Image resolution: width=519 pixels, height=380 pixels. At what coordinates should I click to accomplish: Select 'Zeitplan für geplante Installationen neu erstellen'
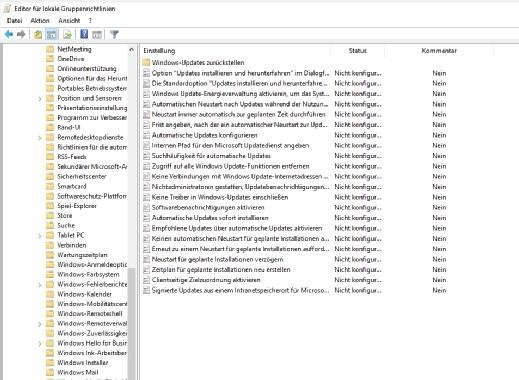click(221, 269)
